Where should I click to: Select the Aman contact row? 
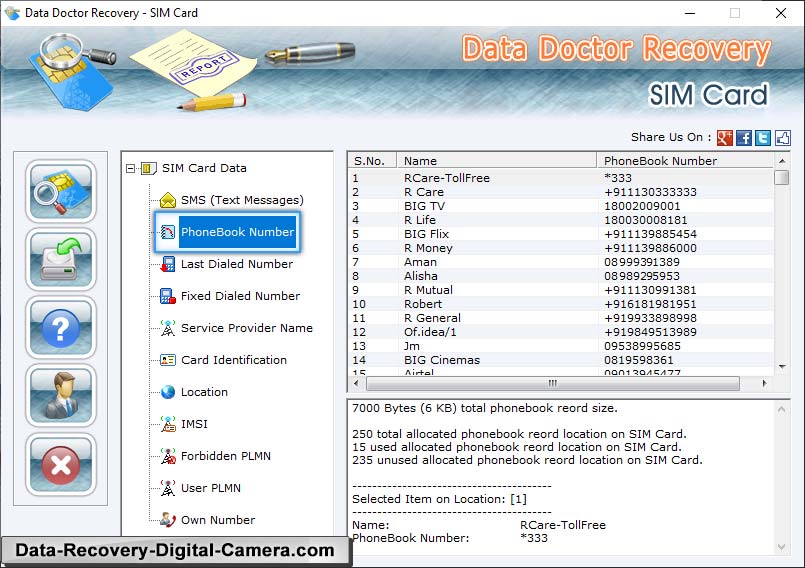pyautogui.click(x=561, y=262)
